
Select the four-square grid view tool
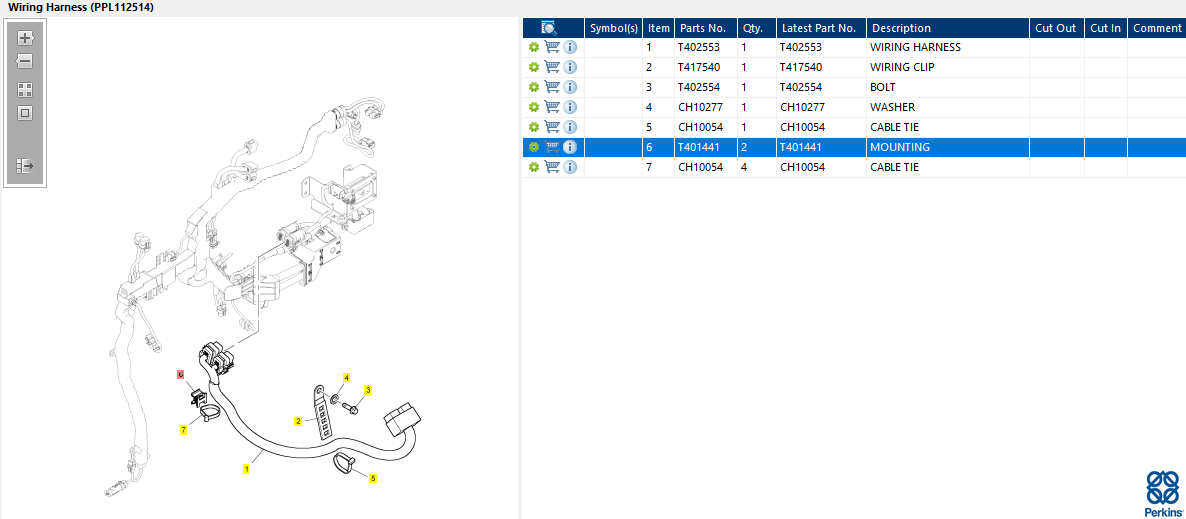(25, 91)
